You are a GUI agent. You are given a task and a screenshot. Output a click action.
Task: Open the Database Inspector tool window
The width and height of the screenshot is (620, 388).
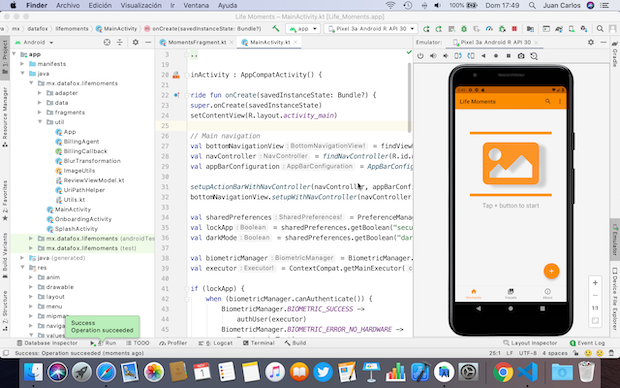pyautogui.click(x=47, y=343)
